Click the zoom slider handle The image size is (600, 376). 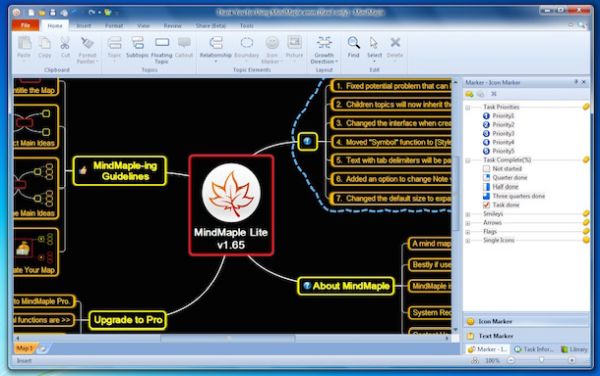(541, 360)
